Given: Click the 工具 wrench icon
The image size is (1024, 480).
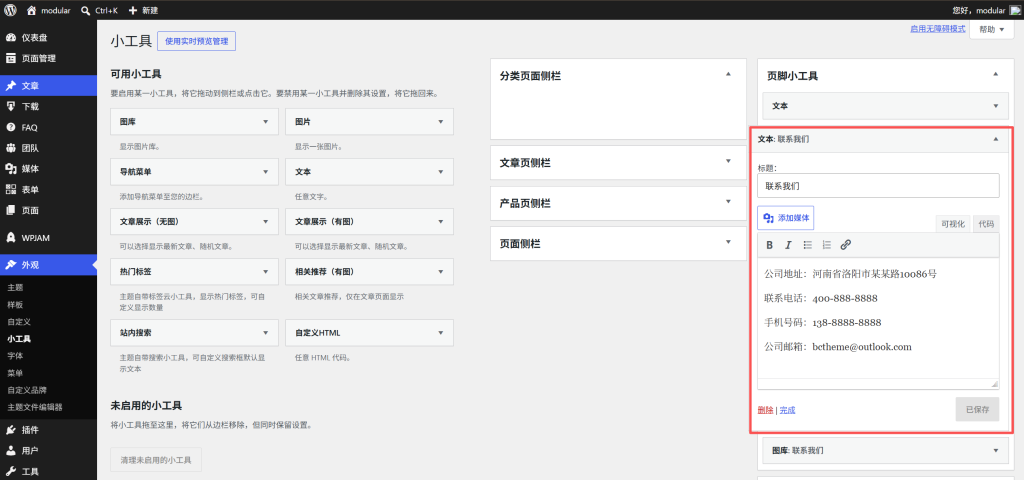Looking at the screenshot, I should tap(11, 472).
